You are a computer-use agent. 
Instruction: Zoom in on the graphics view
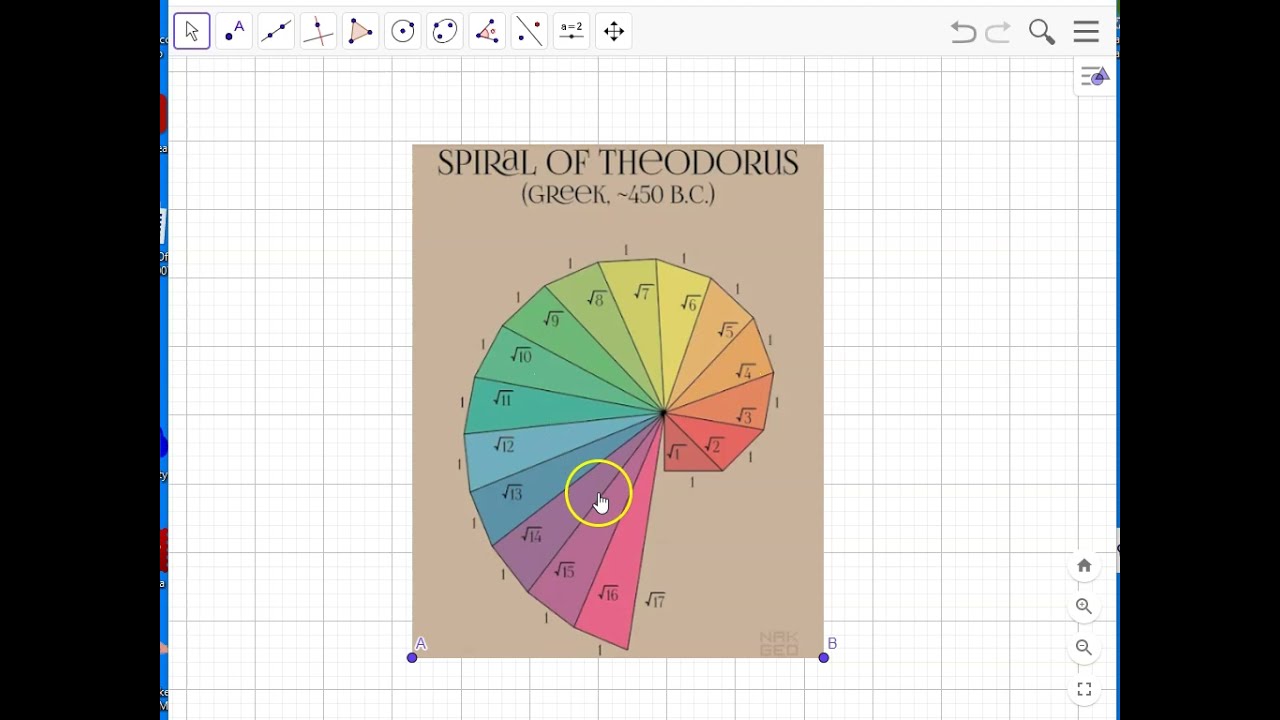(1084, 606)
